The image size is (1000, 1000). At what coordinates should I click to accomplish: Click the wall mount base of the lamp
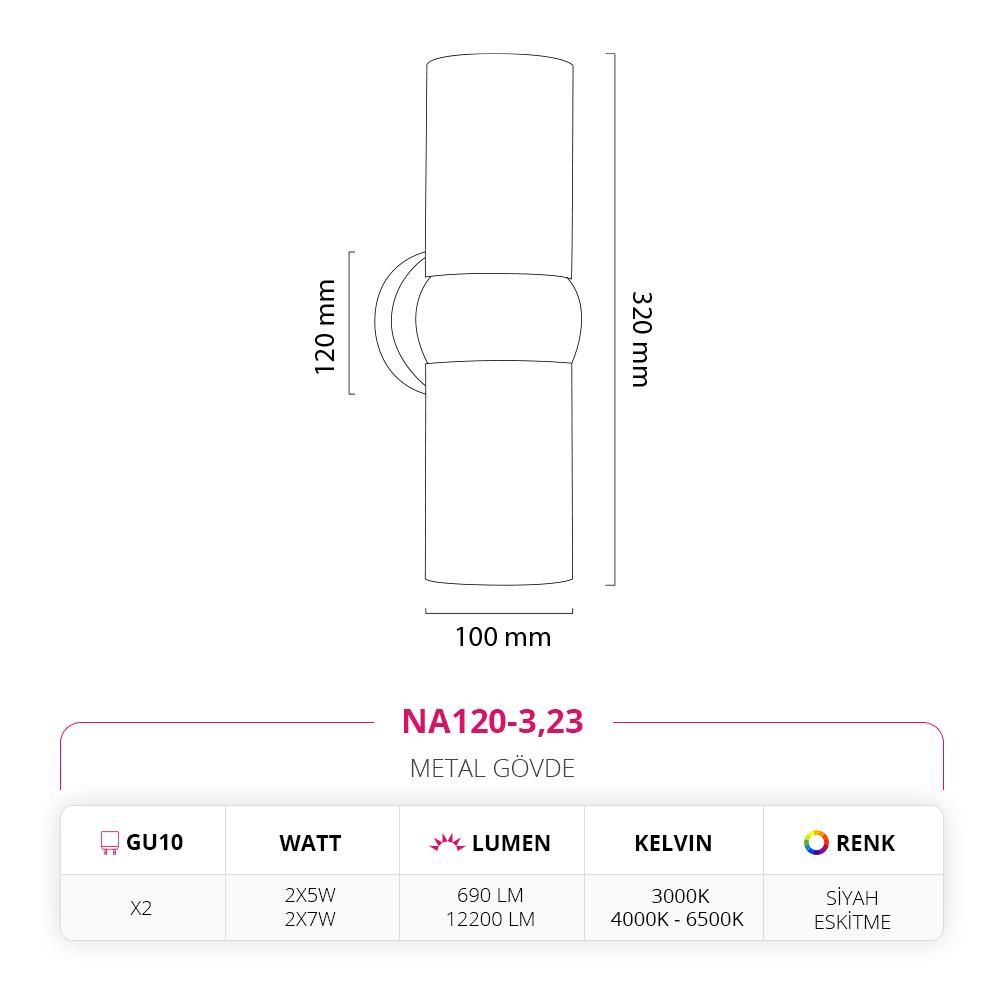coord(399,323)
